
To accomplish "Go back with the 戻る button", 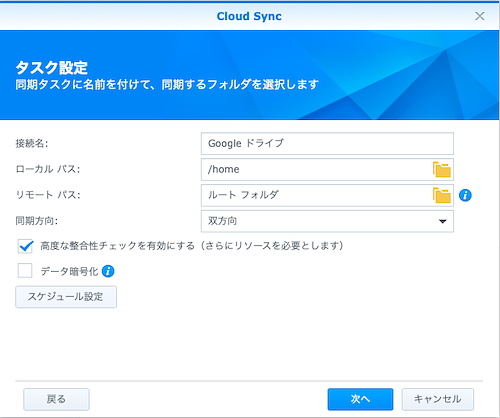I will click(56, 399).
